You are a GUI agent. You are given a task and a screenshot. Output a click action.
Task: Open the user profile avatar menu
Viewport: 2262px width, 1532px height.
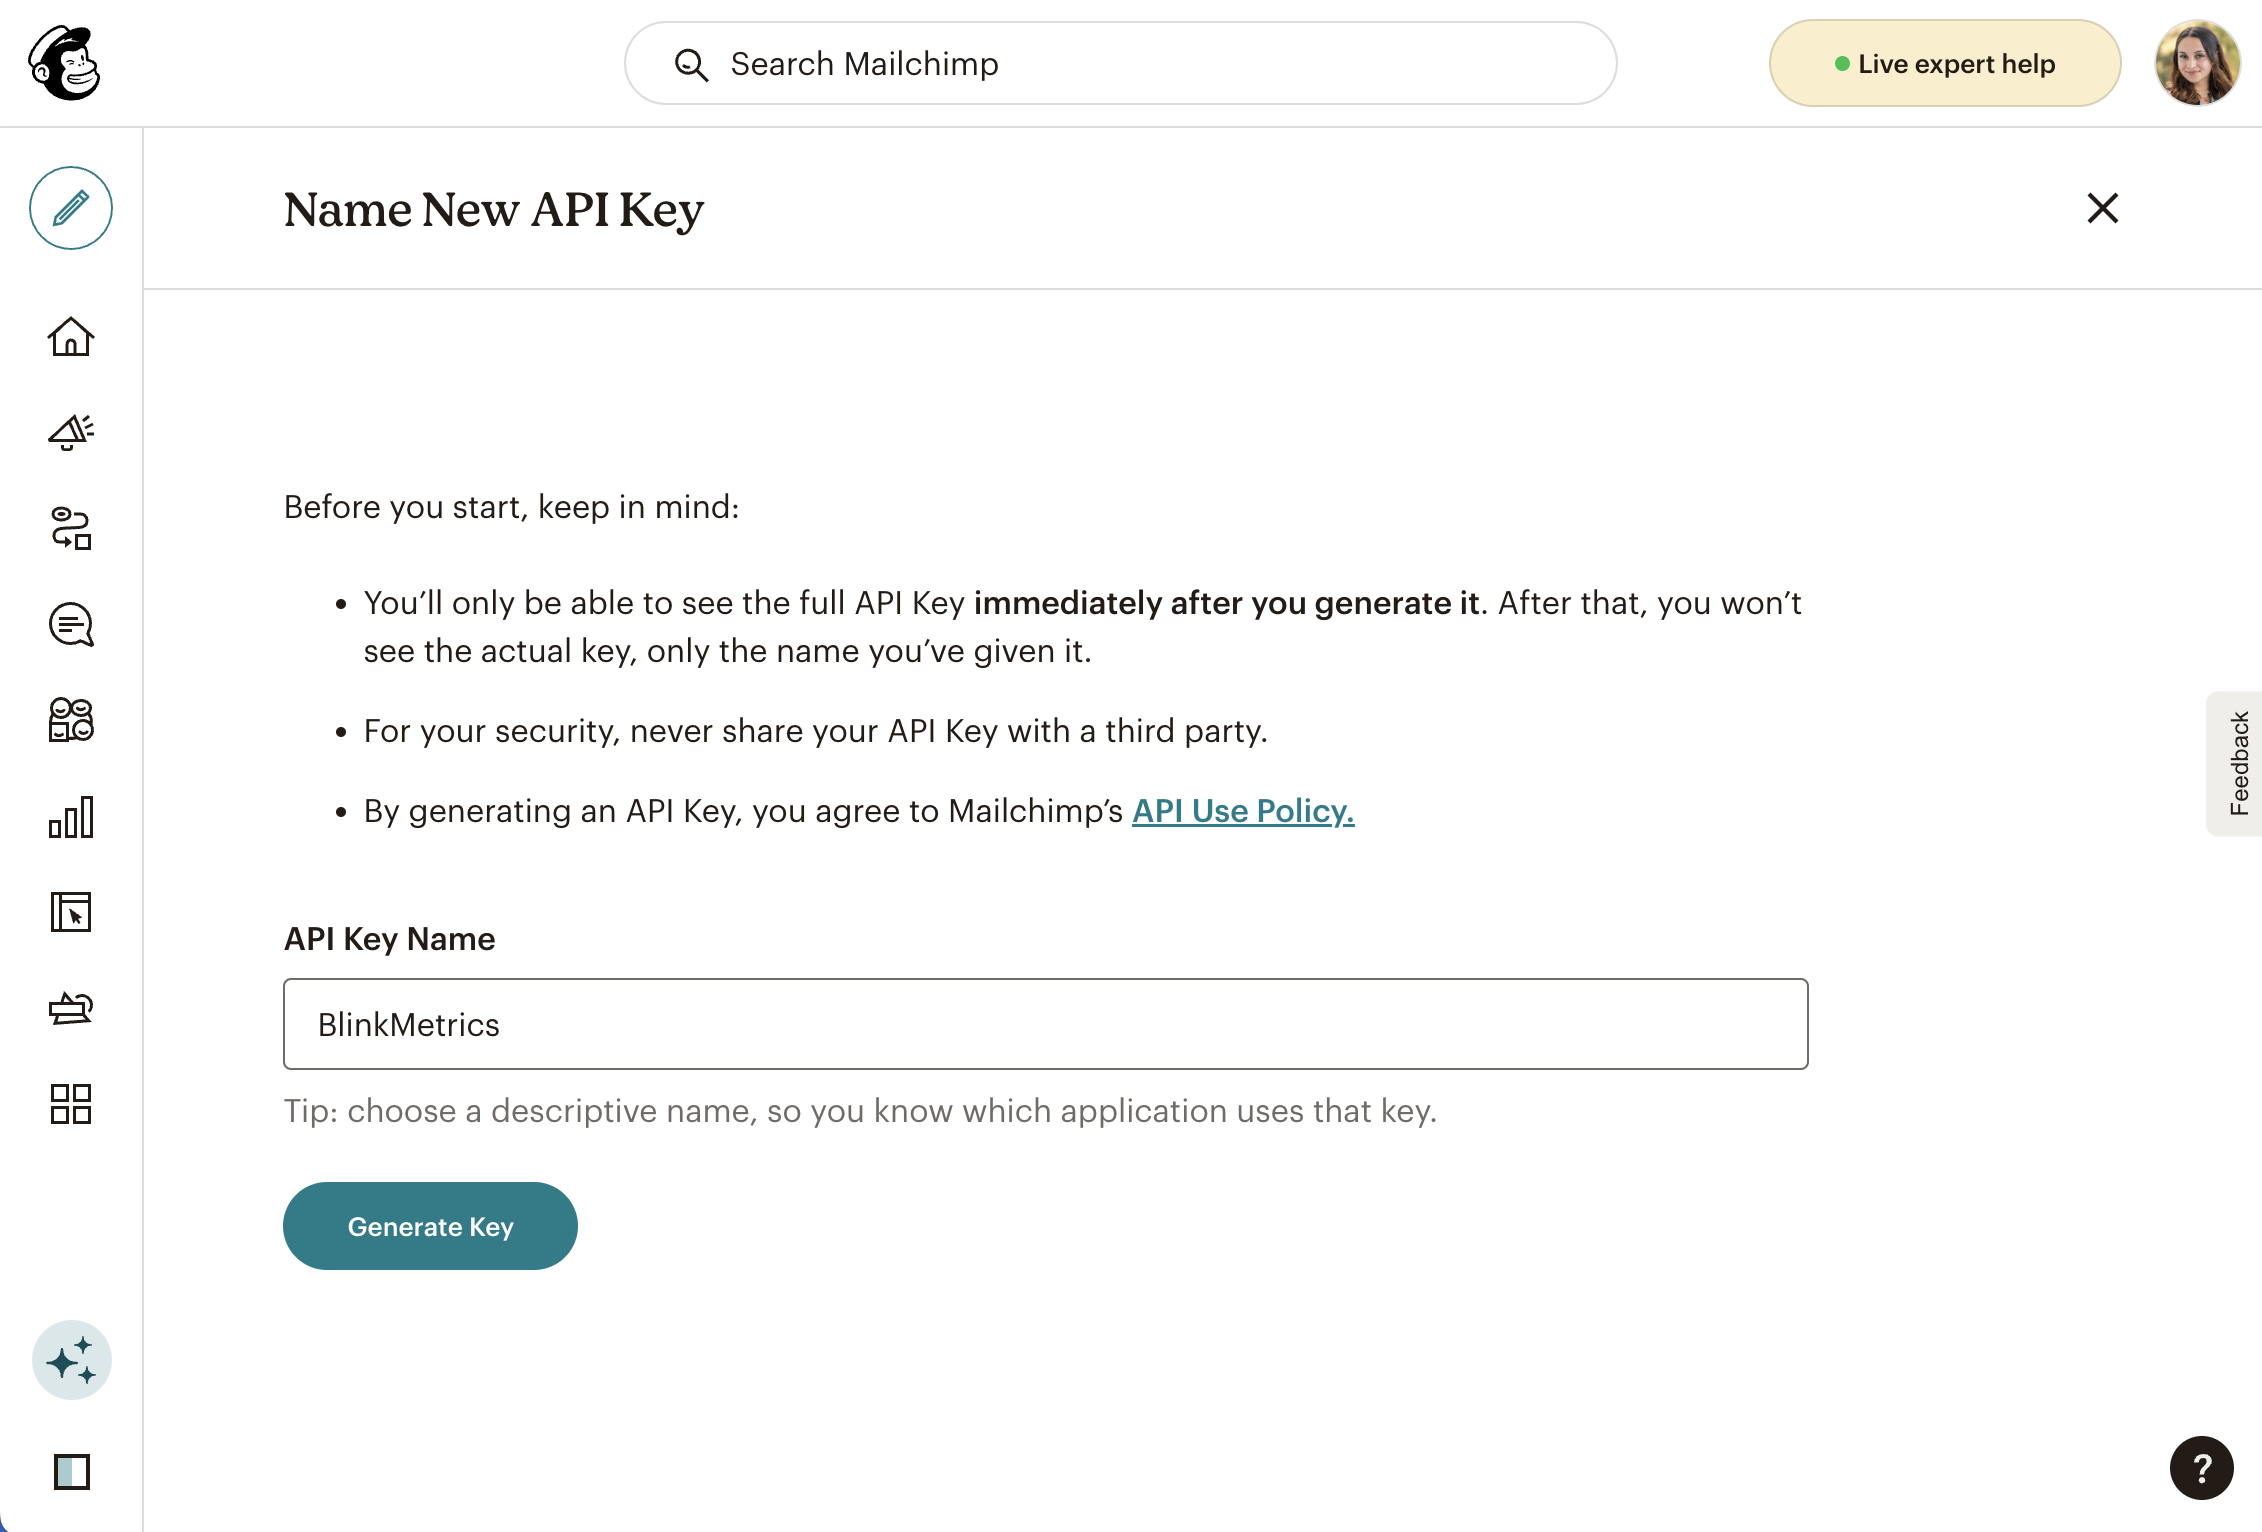pos(2196,63)
